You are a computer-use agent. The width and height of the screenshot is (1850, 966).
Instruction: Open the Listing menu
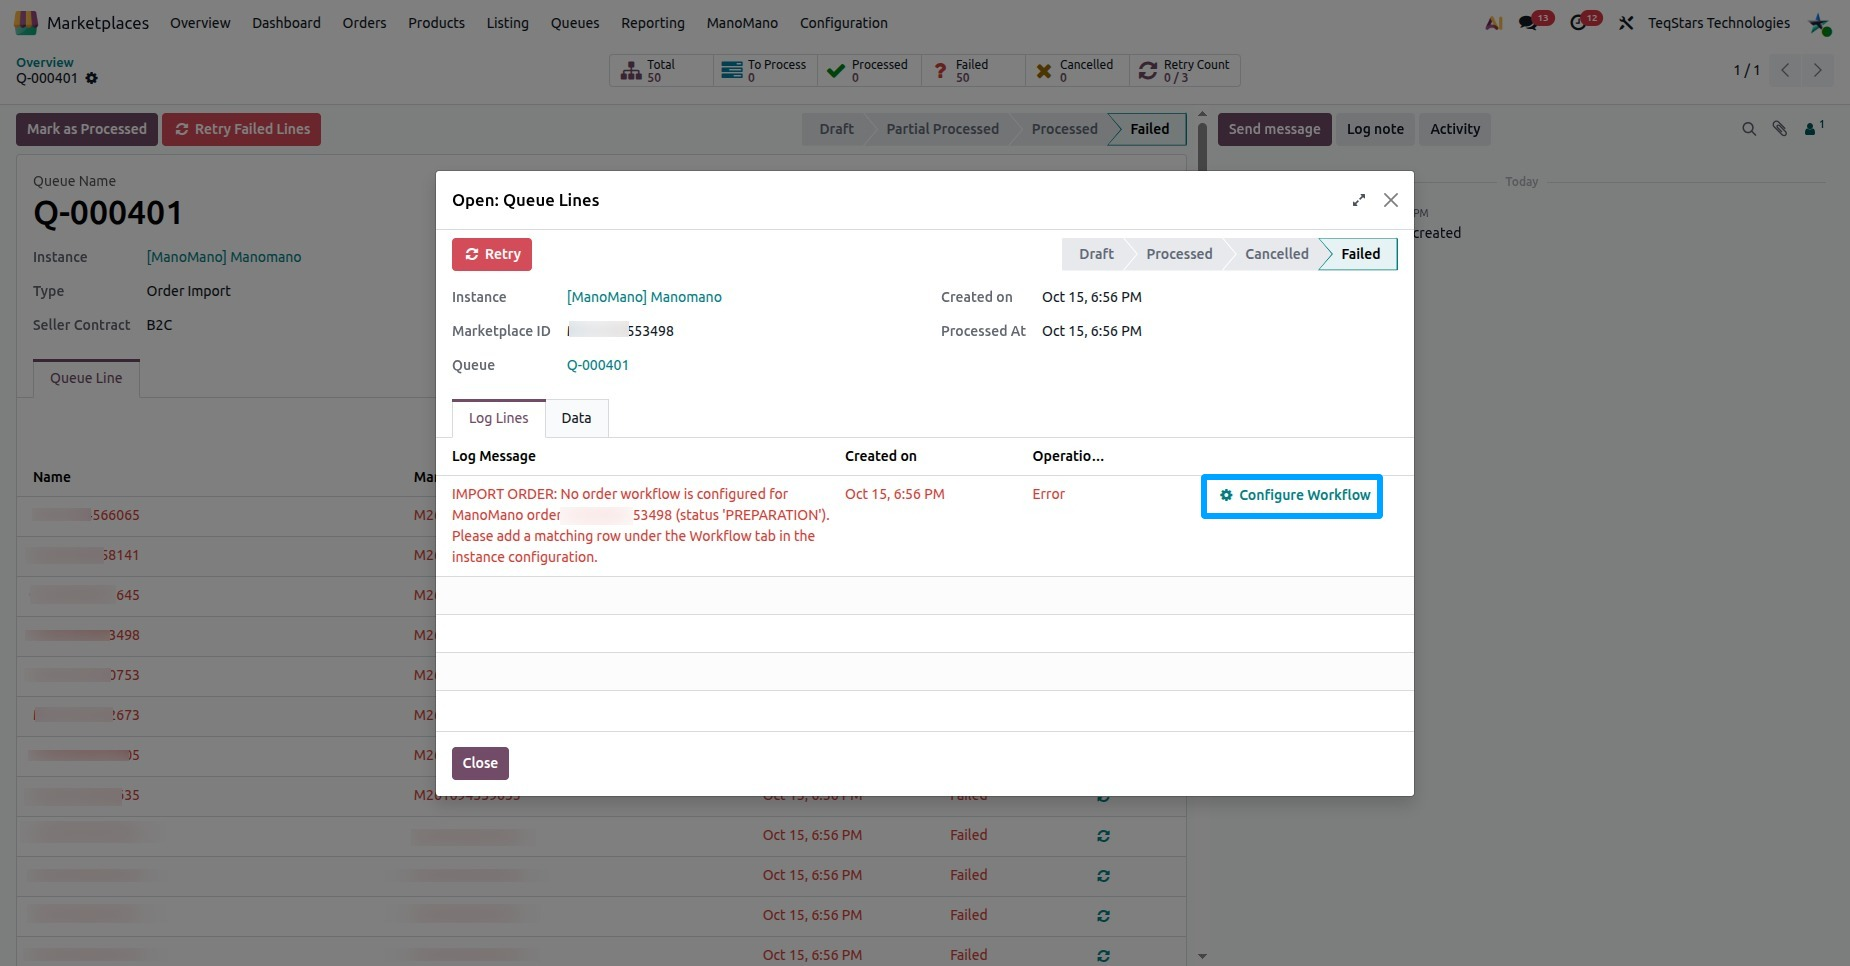coord(507,23)
